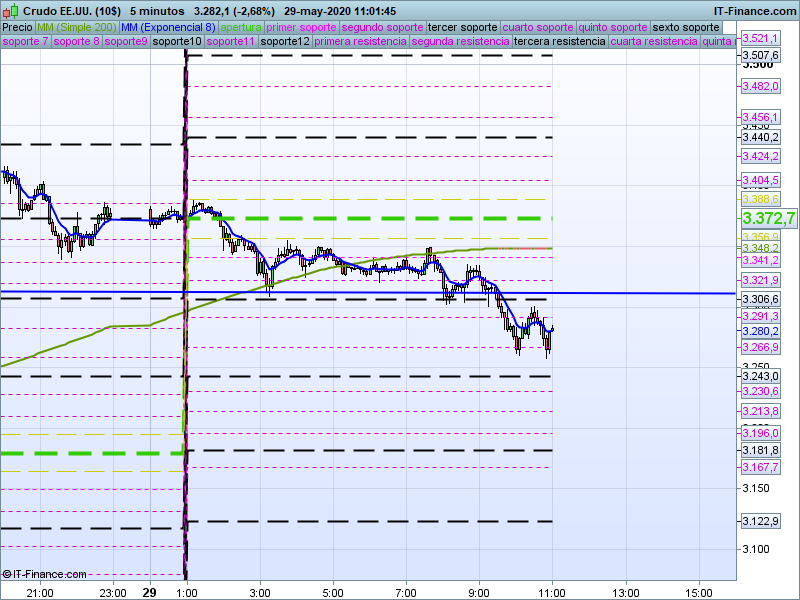Select the soporte 8 label
This screenshot has width=800, height=600.
76,41
